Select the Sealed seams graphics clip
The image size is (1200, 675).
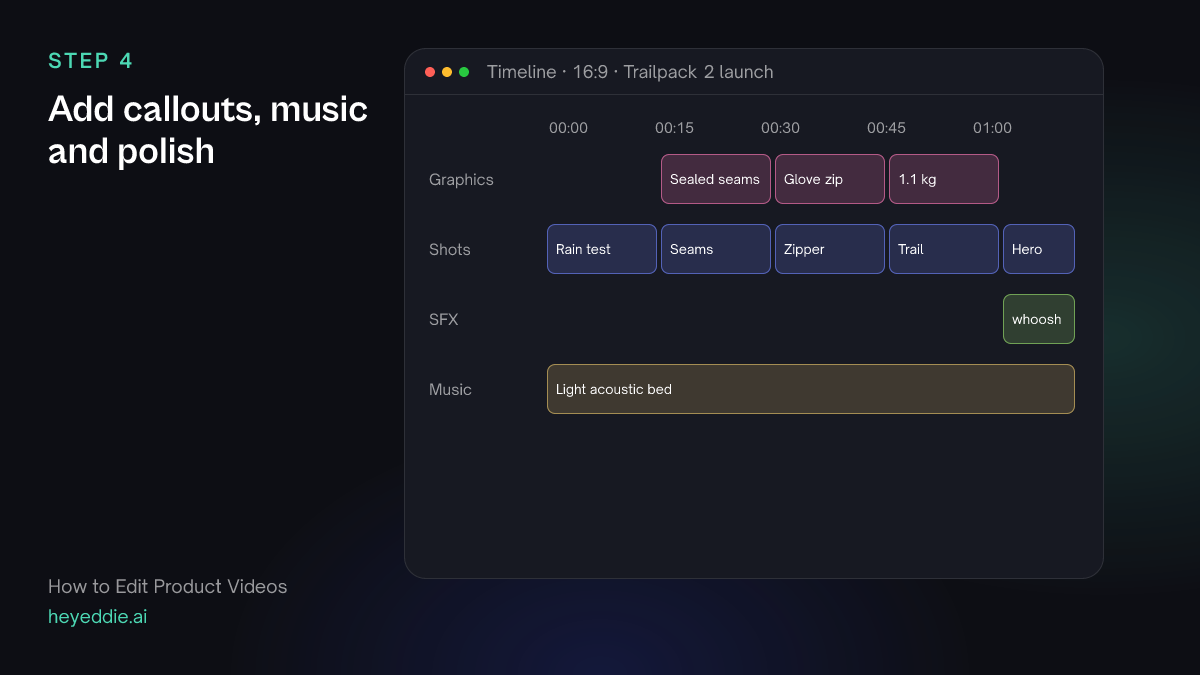(716, 179)
